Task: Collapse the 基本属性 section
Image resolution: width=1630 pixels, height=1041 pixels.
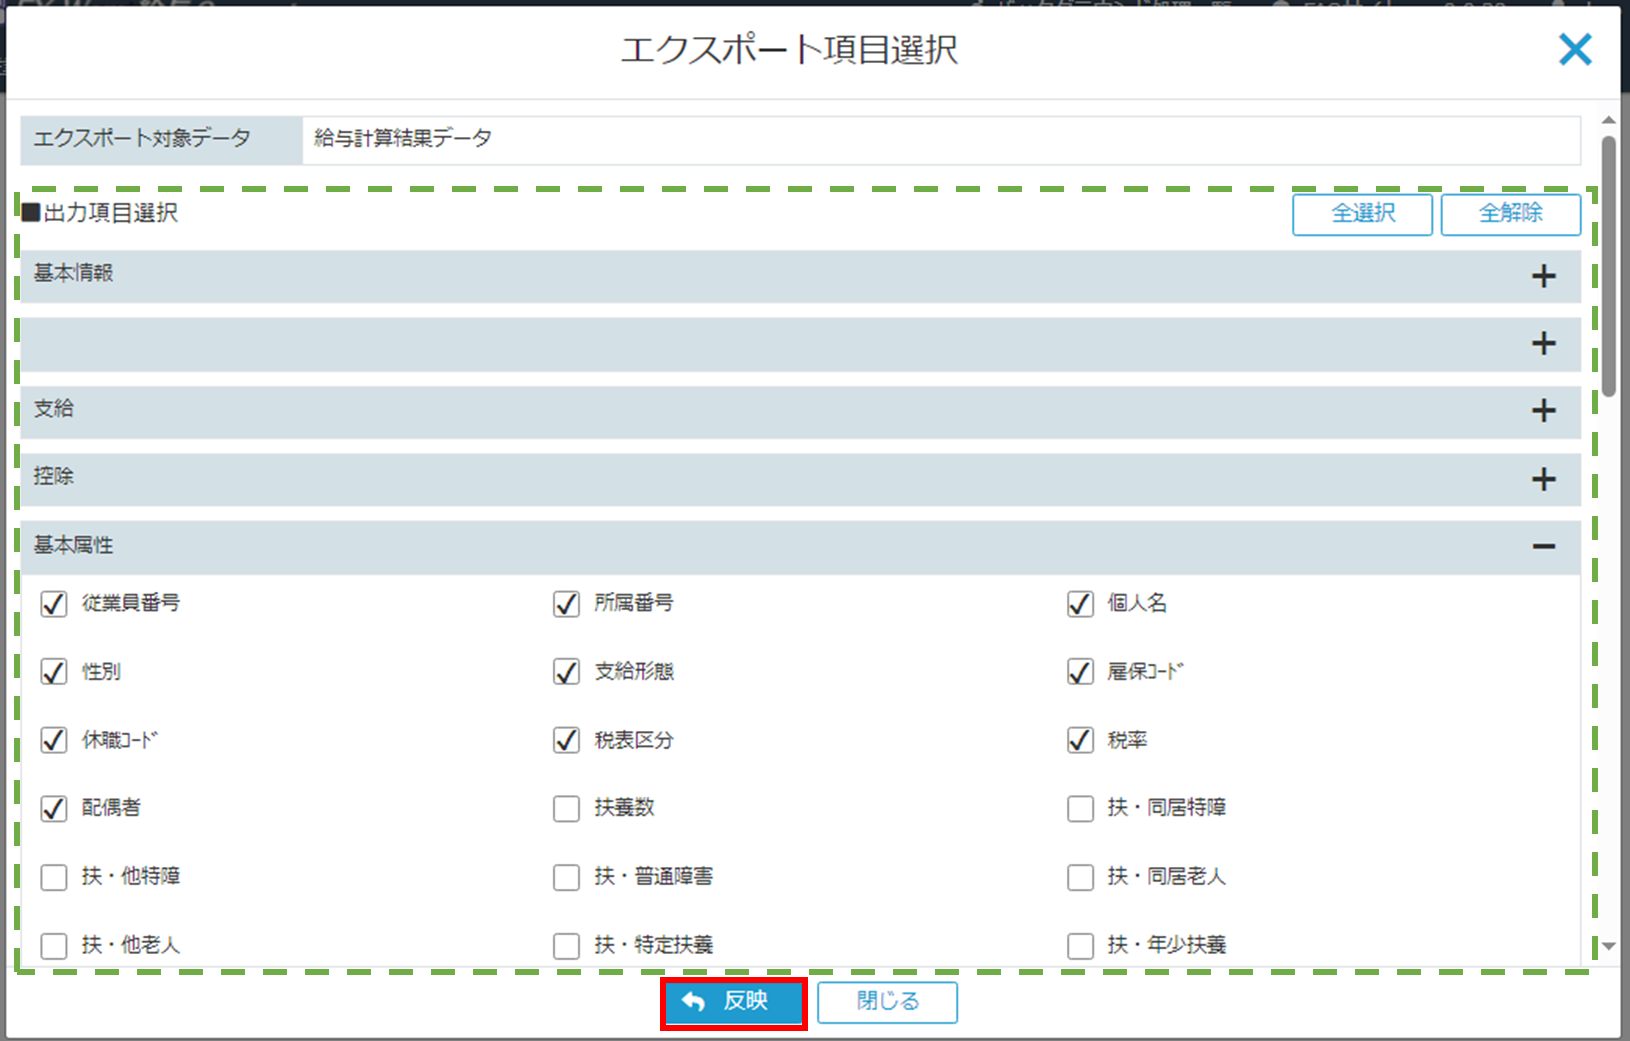Action: point(1543,546)
